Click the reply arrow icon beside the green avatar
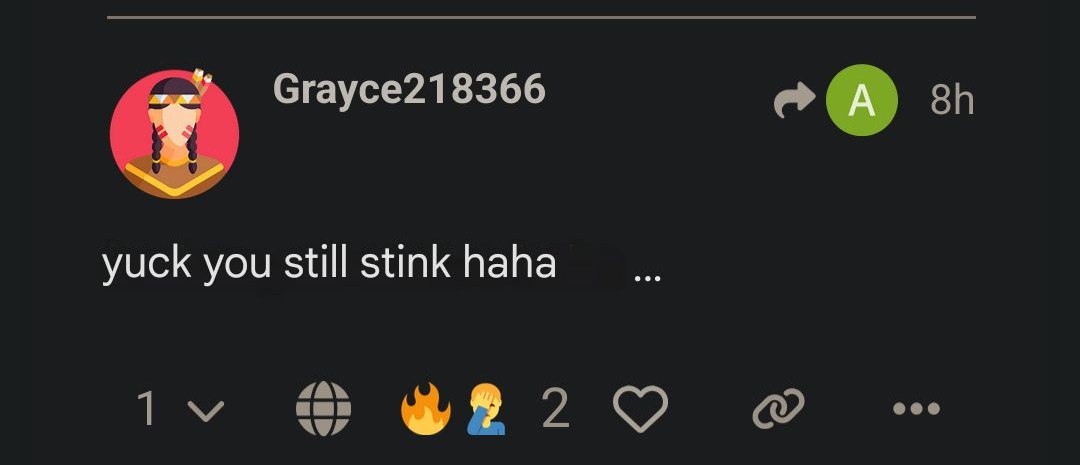This screenshot has height=465, width=1080. [x=795, y=100]
